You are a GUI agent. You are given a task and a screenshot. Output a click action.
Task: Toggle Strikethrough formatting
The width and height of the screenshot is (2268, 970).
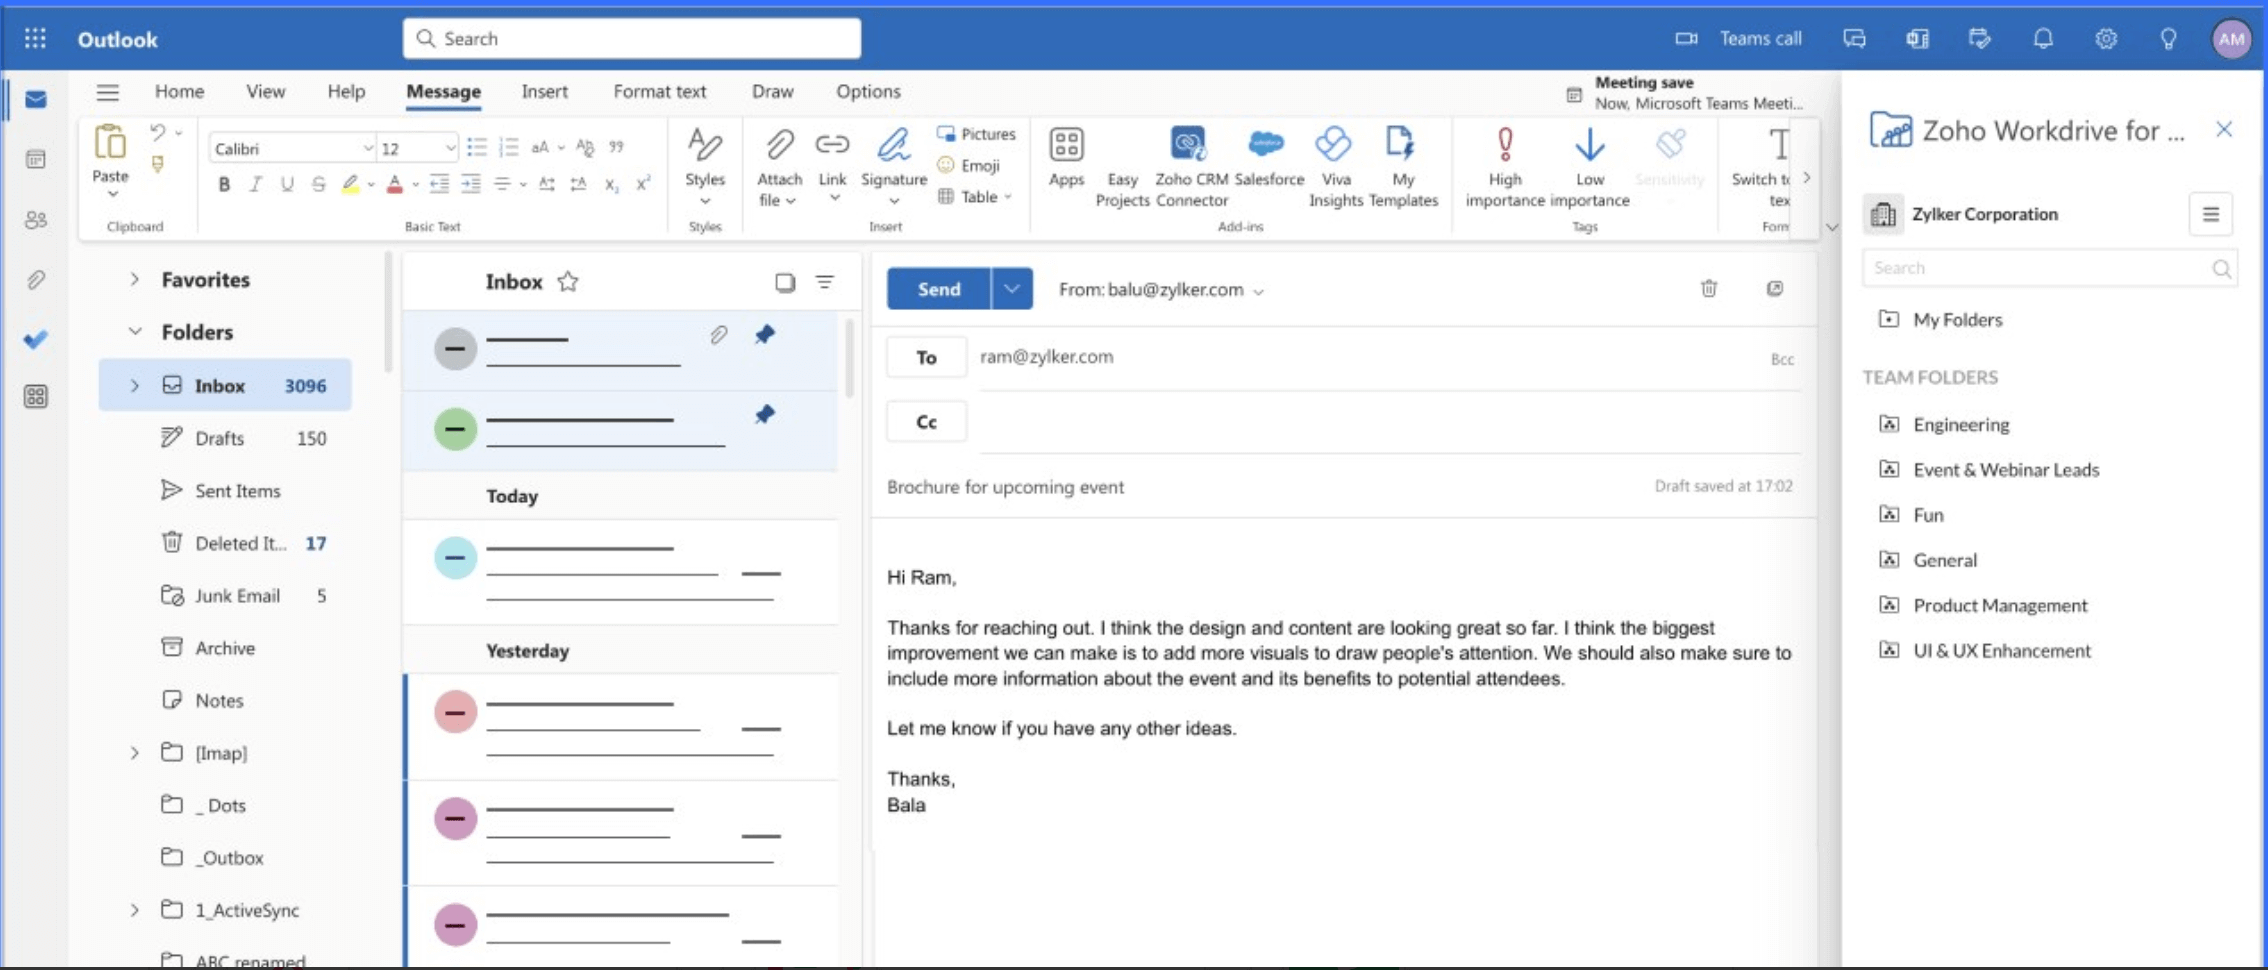318,184
